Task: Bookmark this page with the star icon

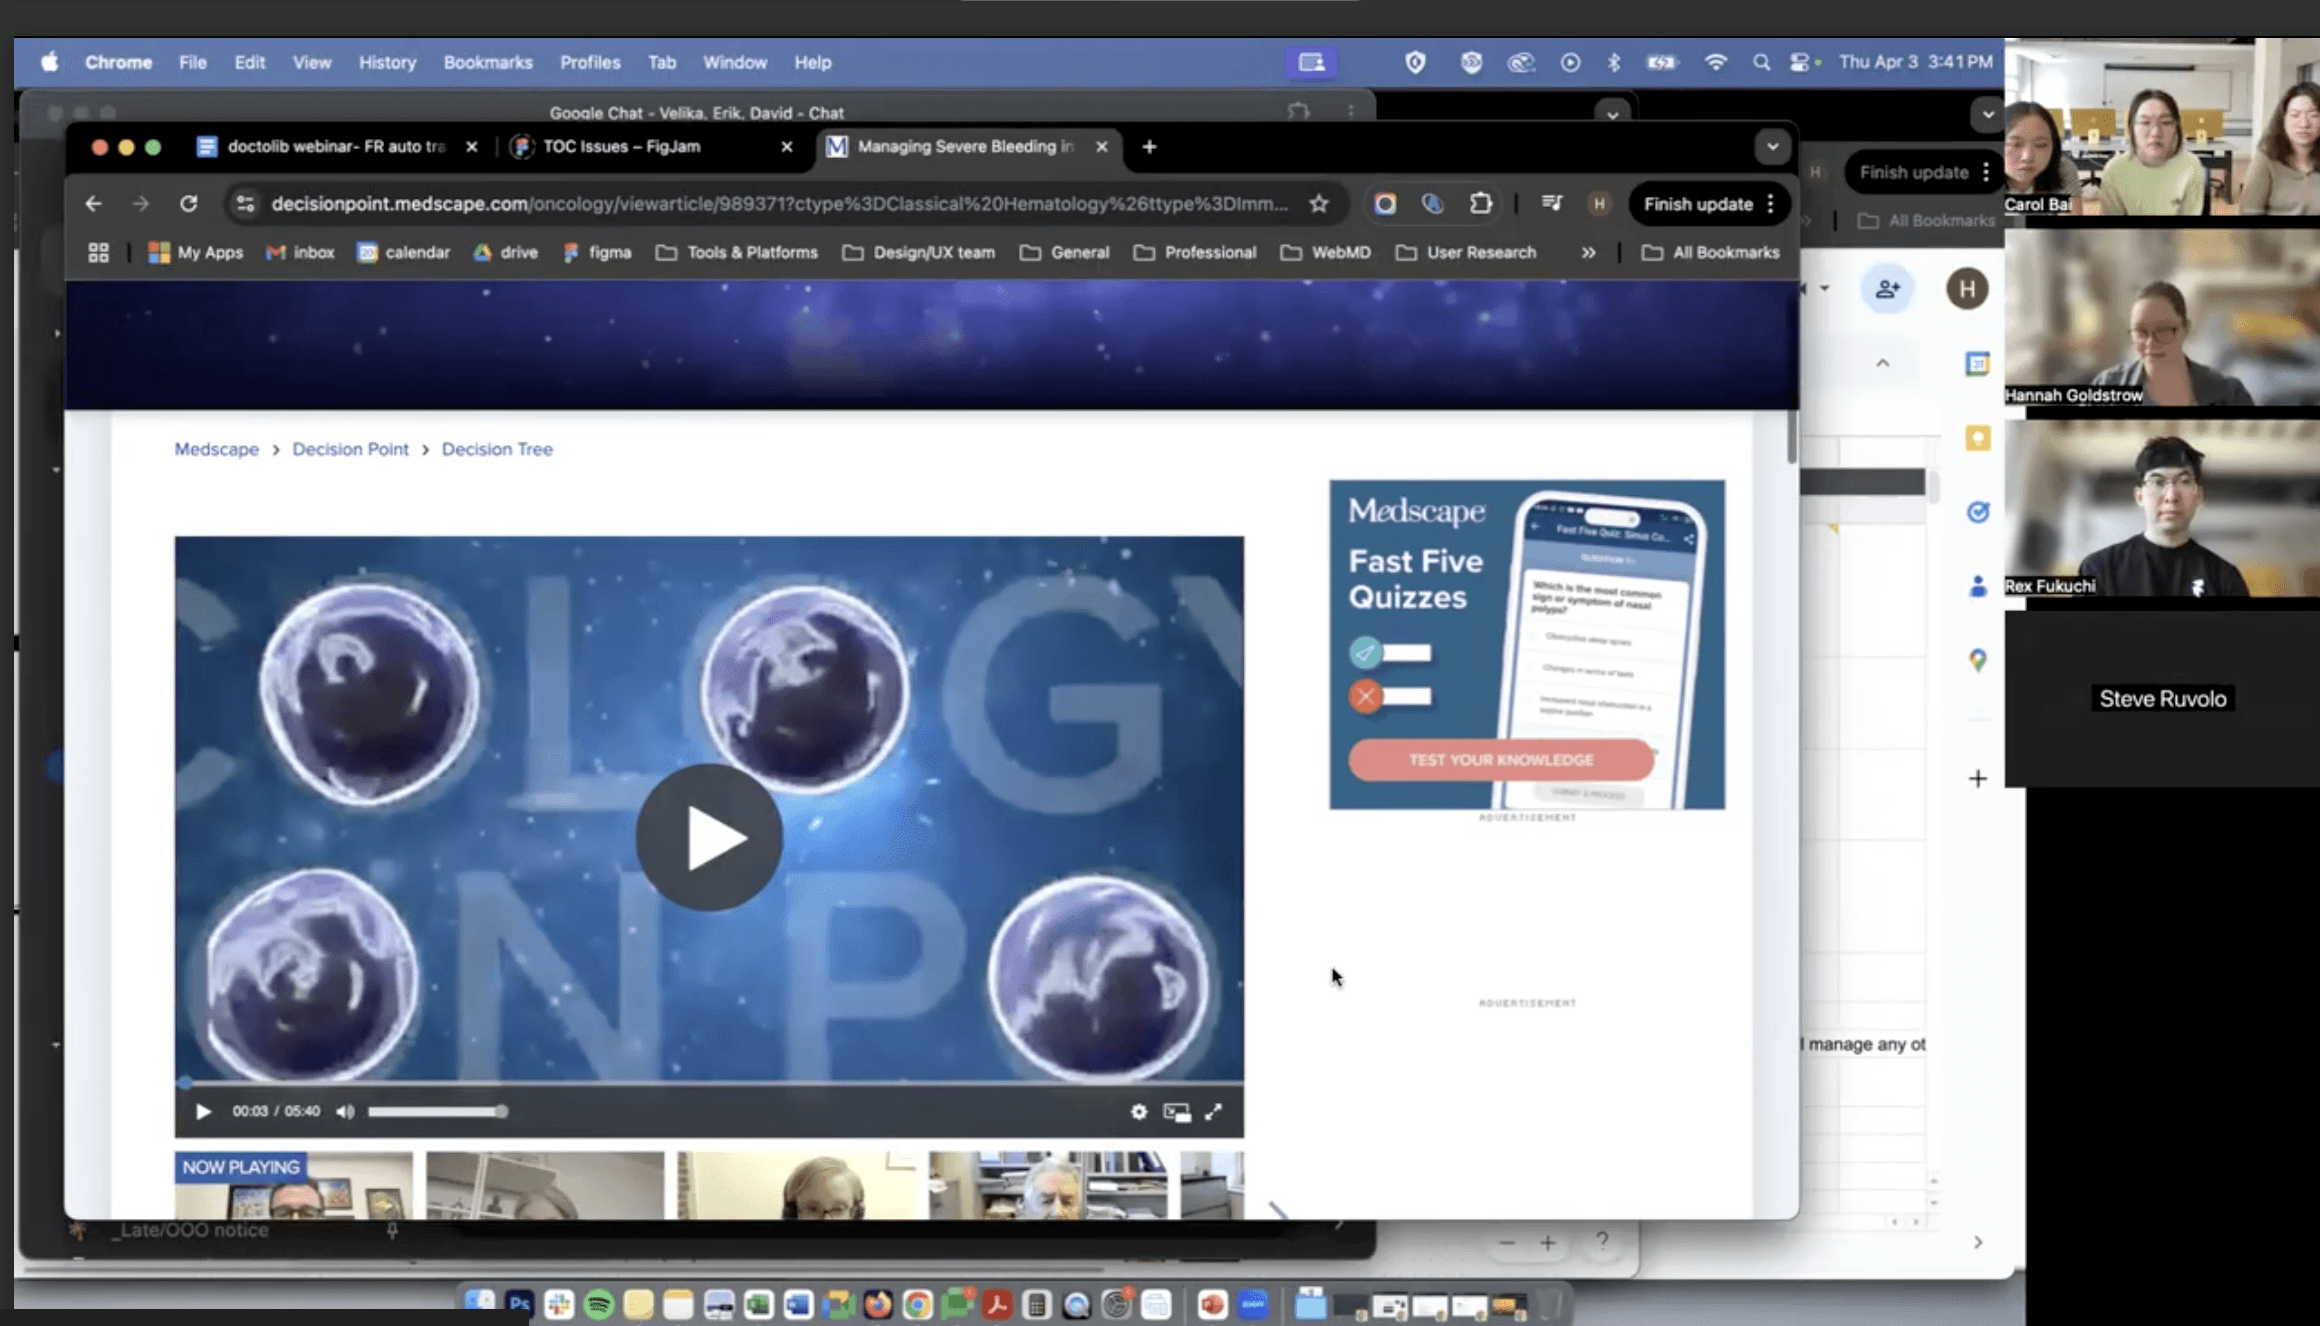Action: tap(1319, 204)
